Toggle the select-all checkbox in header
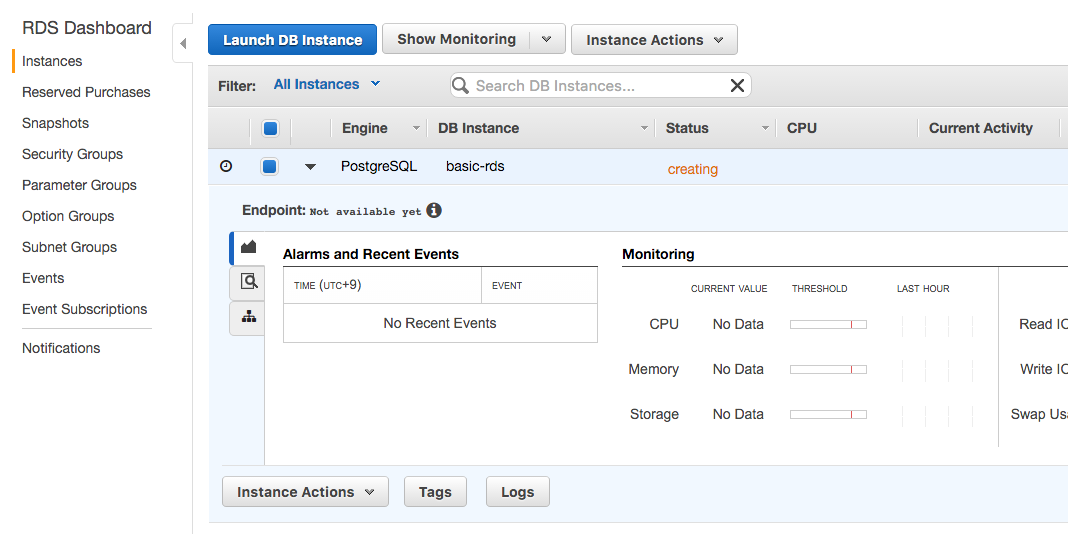Screen dimensions: 1068x534 [270, 128]
